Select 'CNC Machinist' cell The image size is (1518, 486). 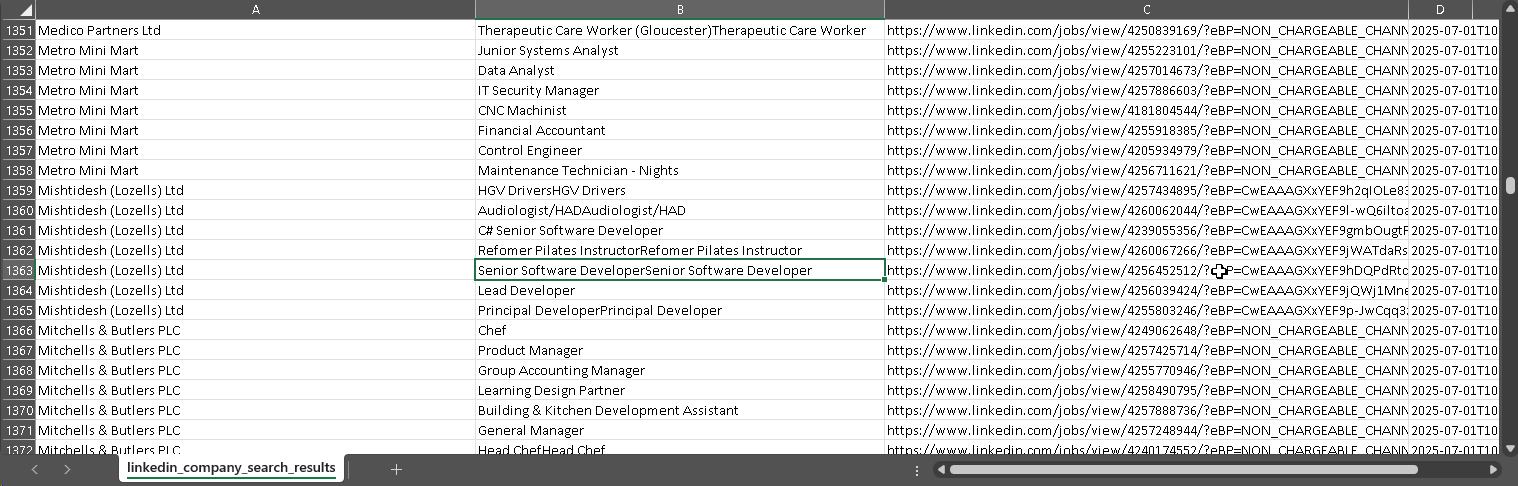tap(680, 110)
